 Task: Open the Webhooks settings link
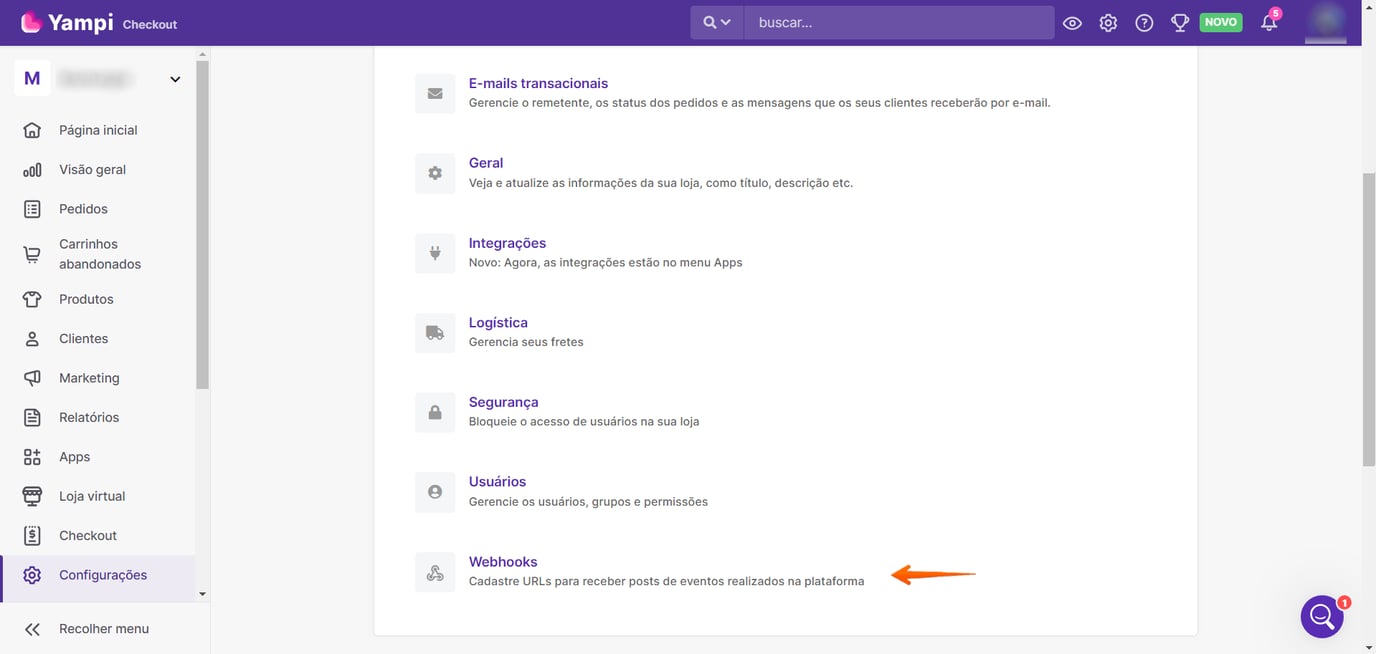pos(502,561)
